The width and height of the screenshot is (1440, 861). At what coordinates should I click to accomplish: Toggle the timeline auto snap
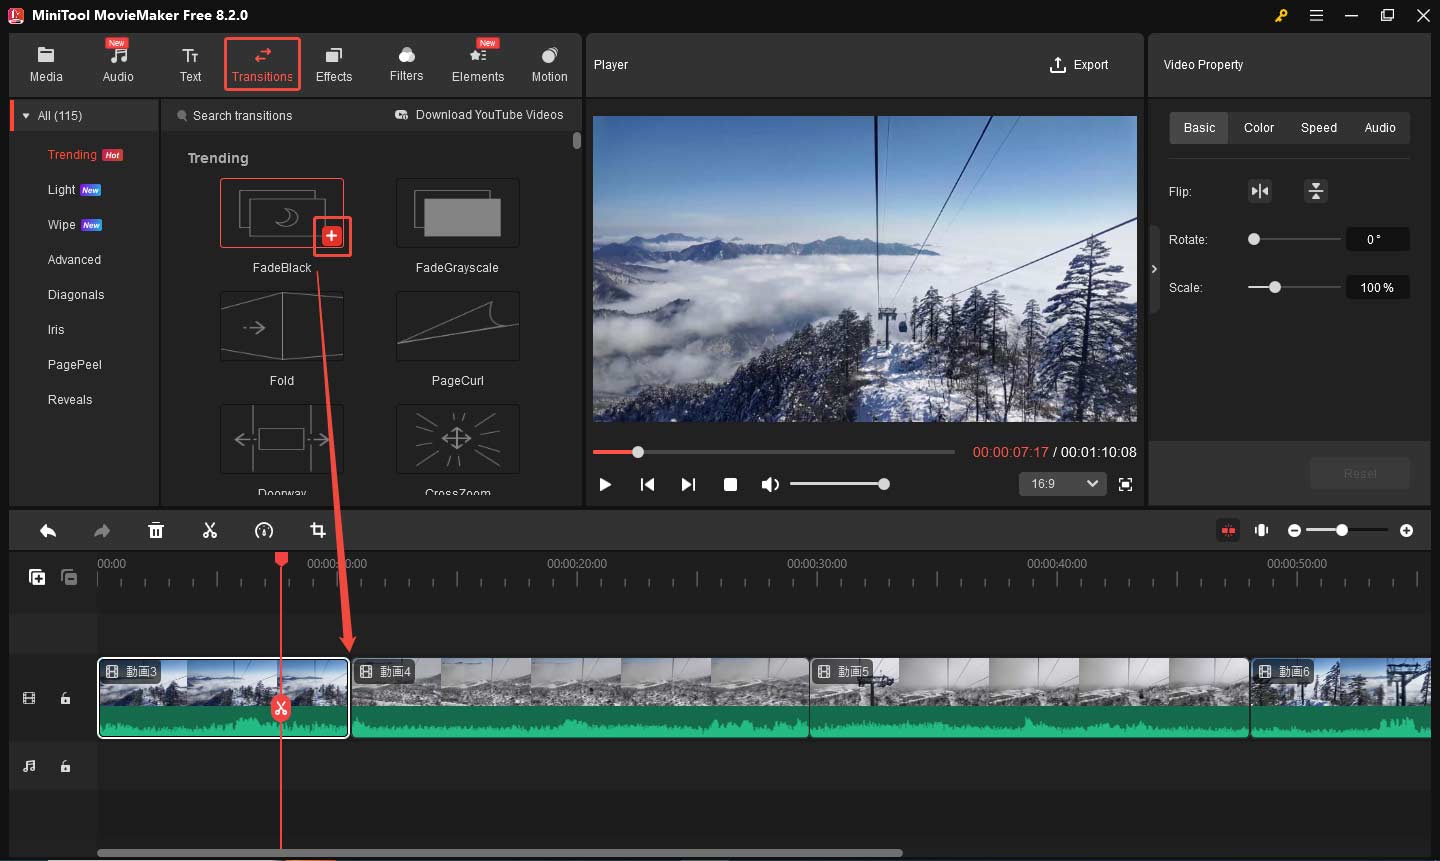(1228, 530)
